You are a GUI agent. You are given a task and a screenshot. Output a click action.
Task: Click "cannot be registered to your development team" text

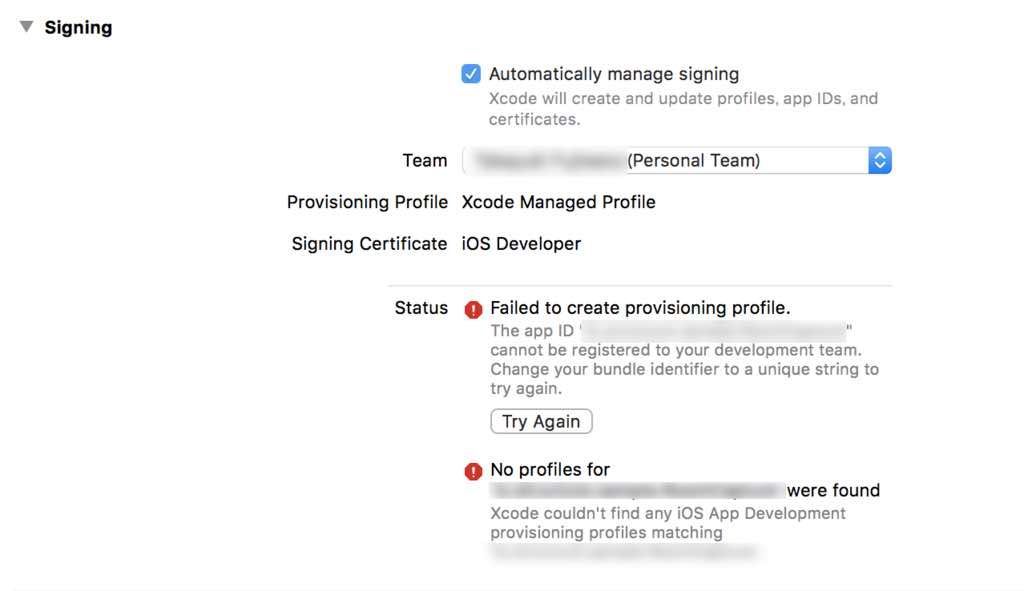tap(675, 350)
